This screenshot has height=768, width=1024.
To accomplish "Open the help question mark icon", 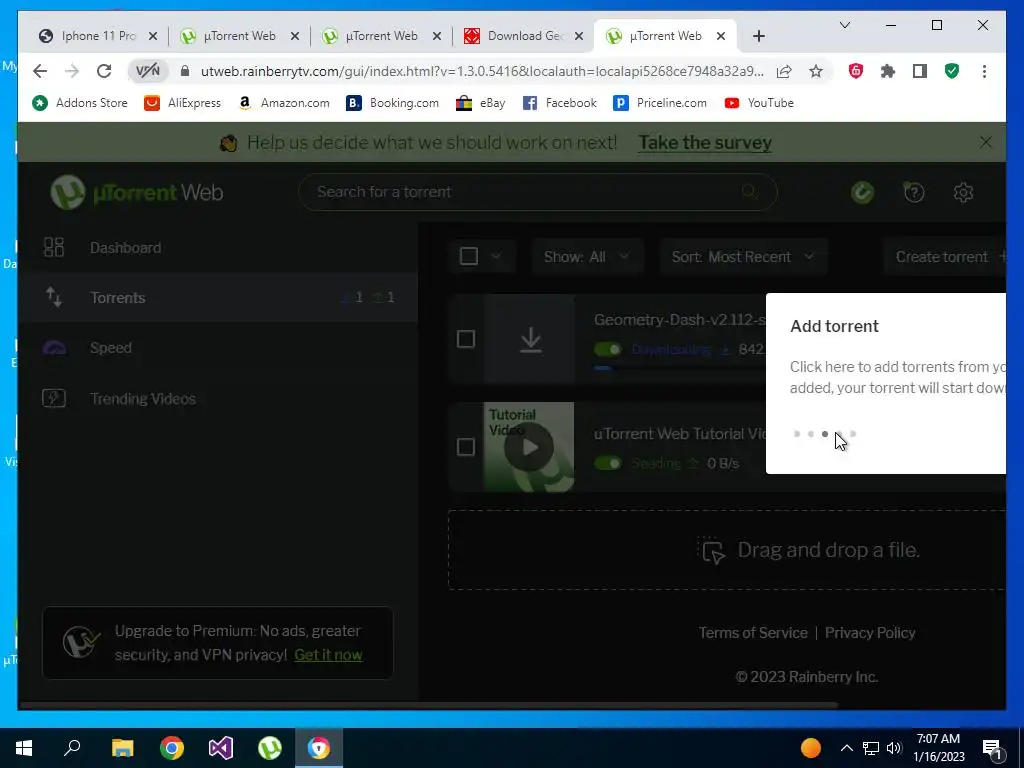I will point(914,192).
